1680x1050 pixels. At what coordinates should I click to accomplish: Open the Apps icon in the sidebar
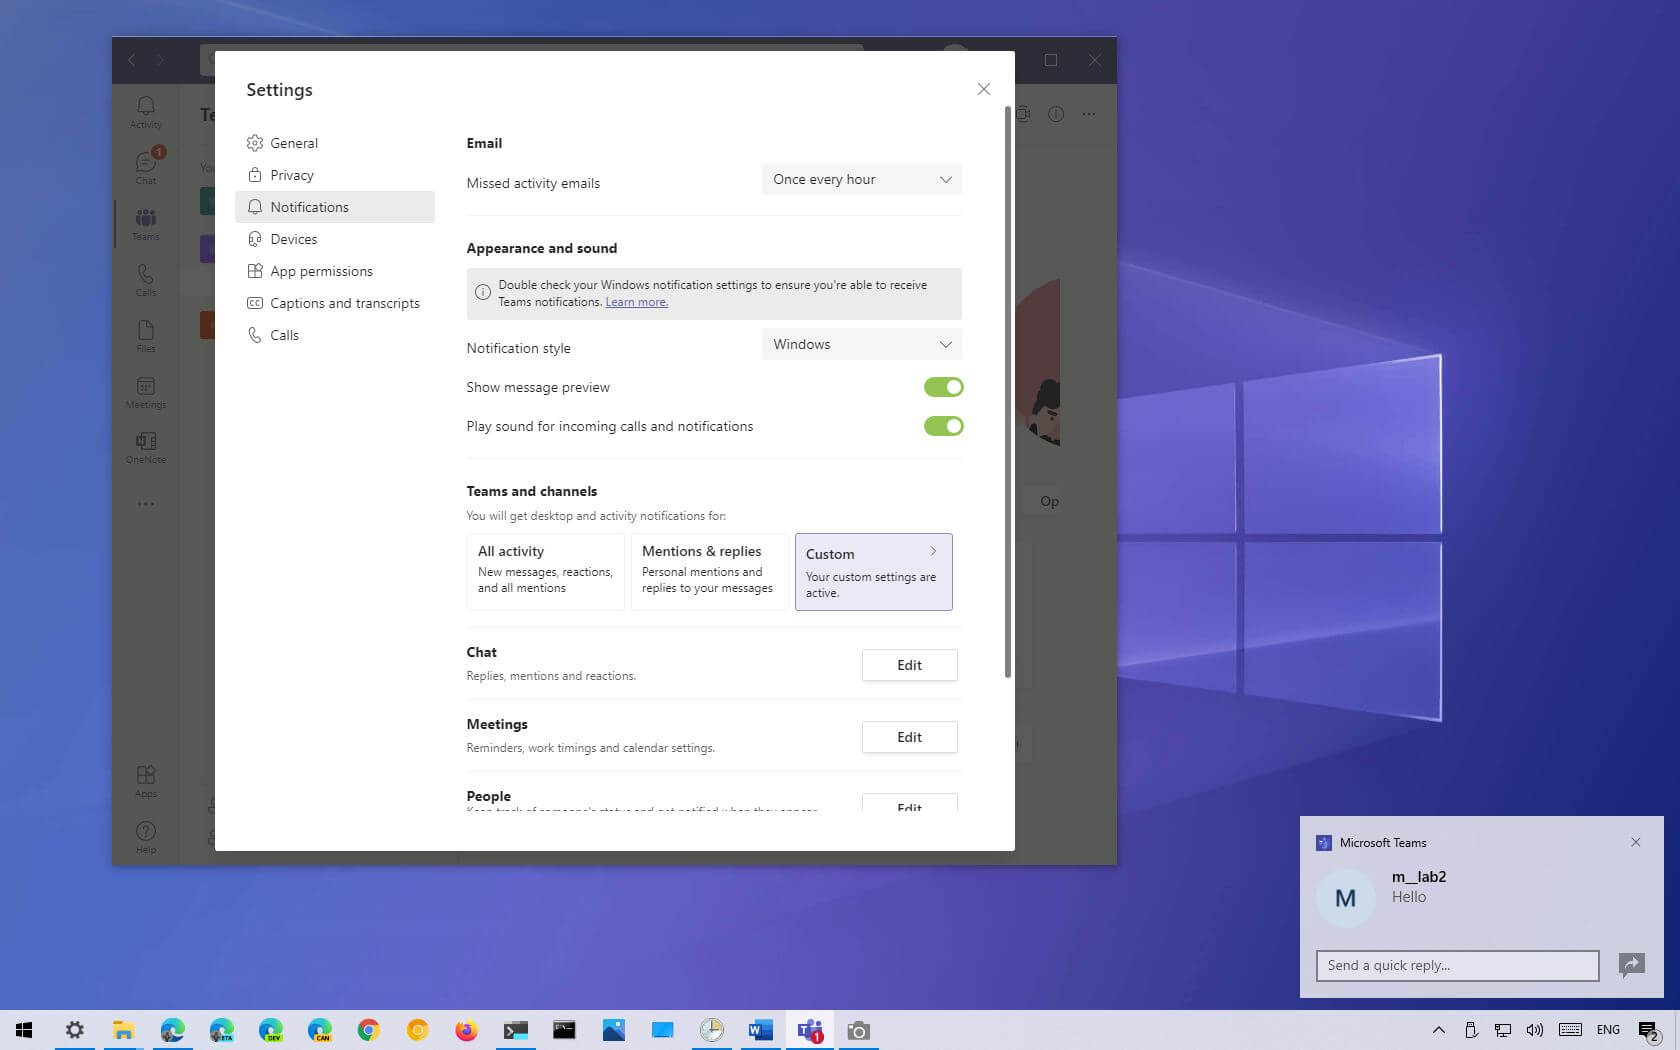pyautogui.click(x=146, y=778)
